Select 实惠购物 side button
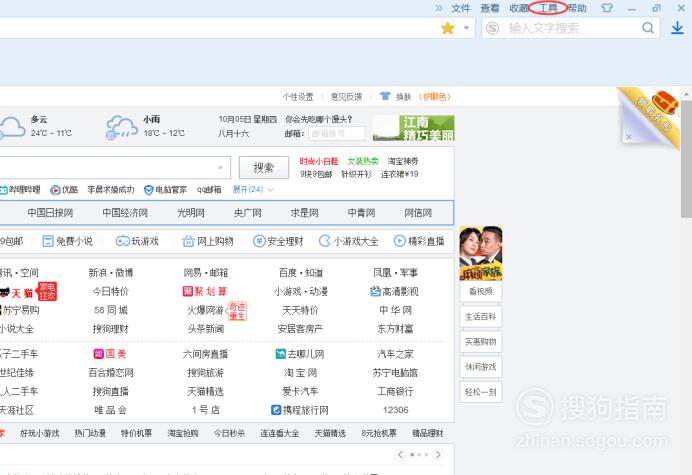This screenshot has height=475, width=692. (481, 342)
